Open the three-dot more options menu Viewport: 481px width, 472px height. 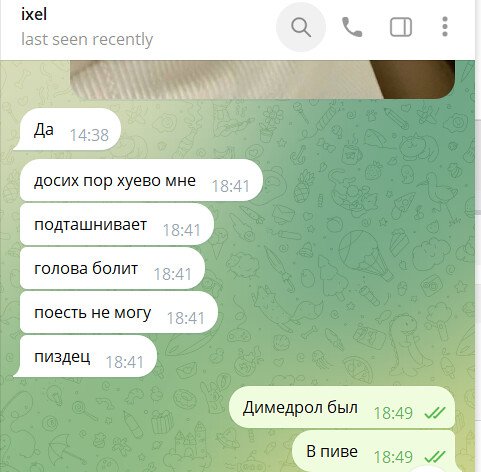tap(445, 27)
